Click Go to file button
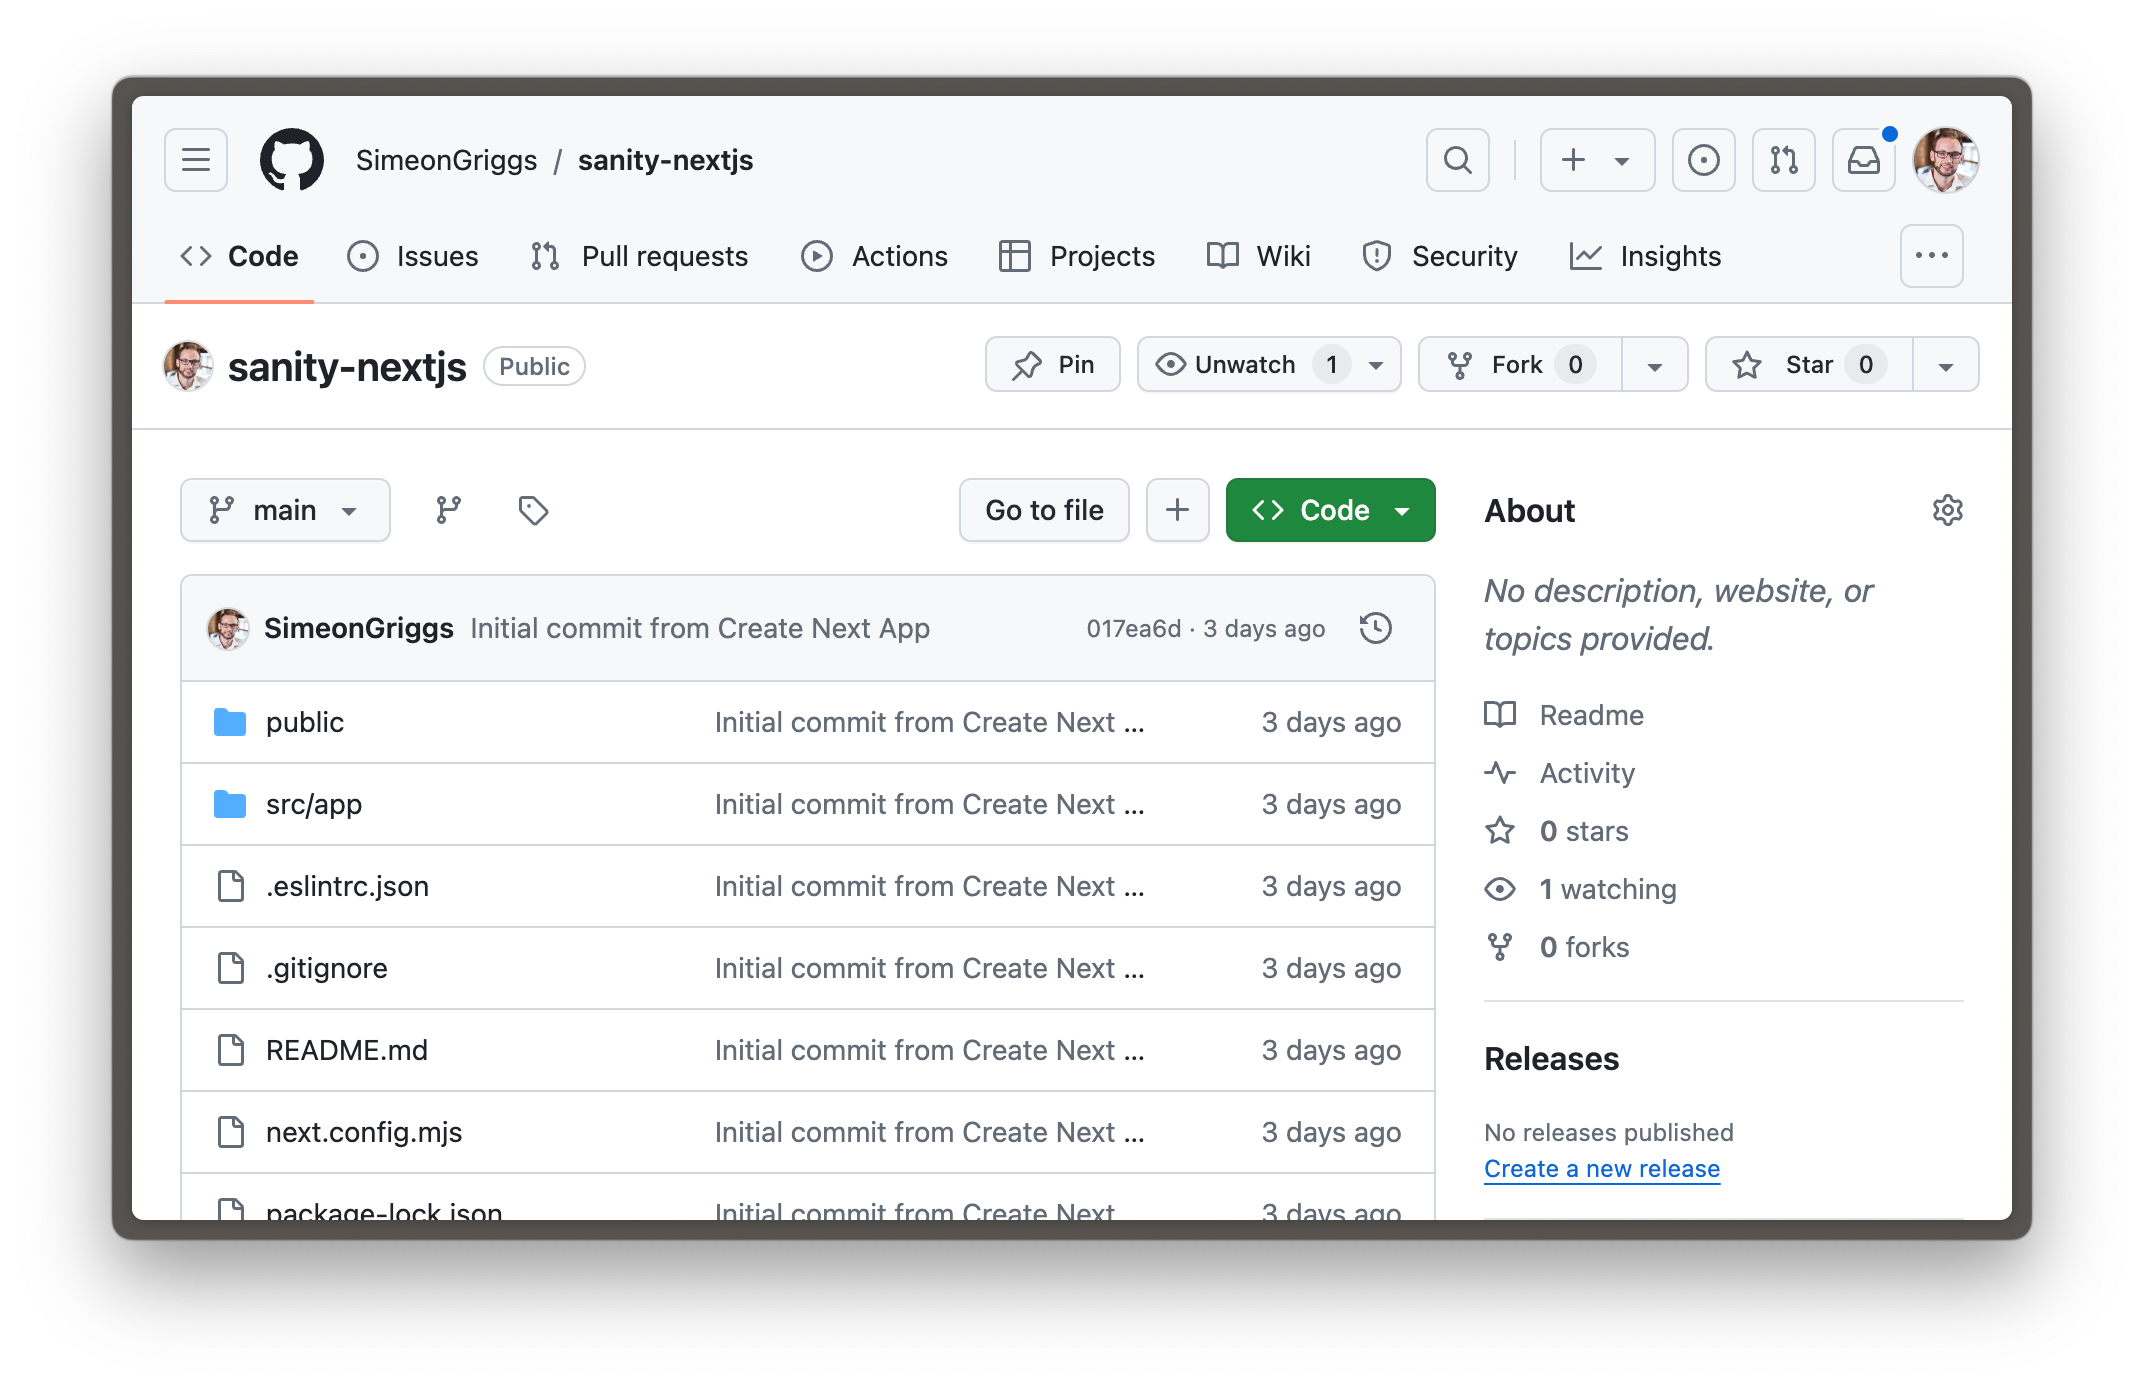Image resolution: width=2144 pixels, height=1388 pixels. (1045, 510)
